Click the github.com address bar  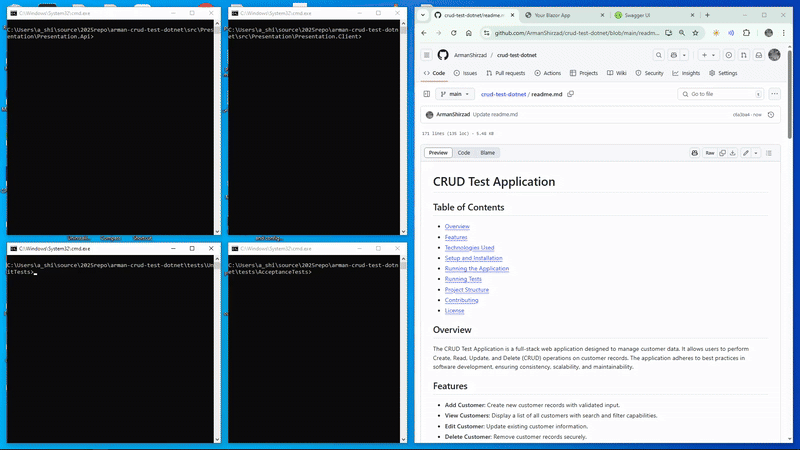577,33
